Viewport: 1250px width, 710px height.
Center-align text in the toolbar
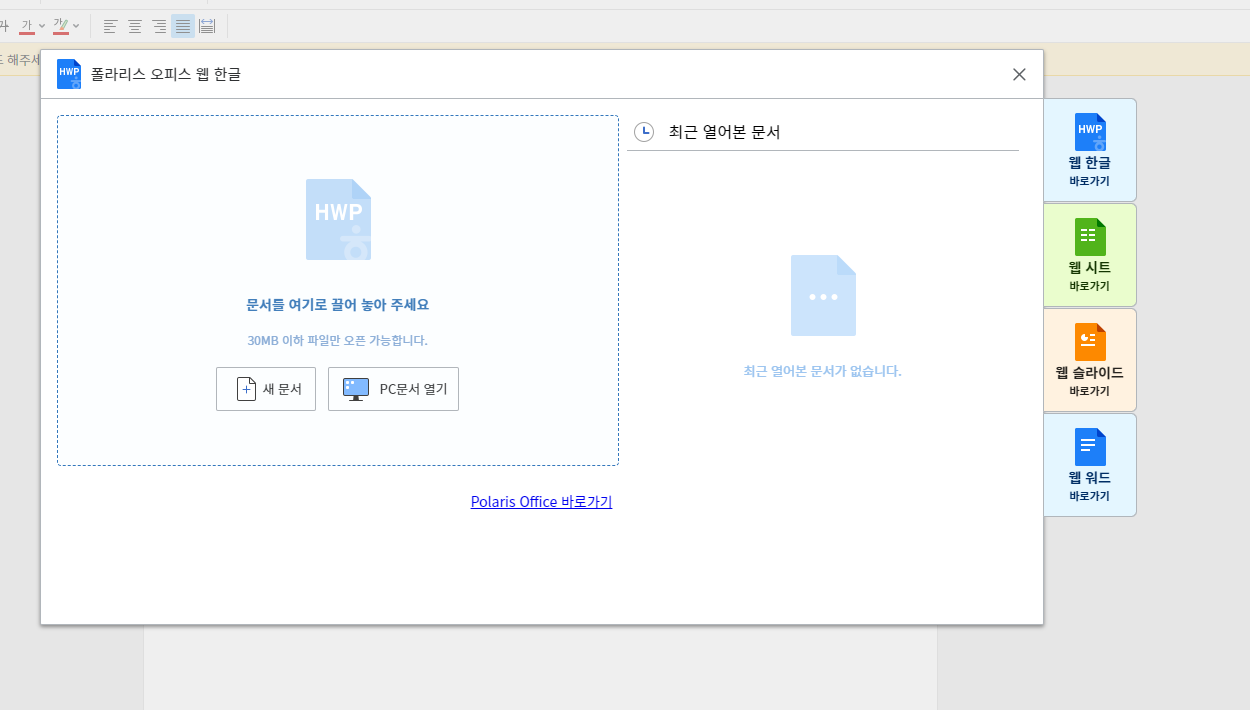click(x=135, y=26)
